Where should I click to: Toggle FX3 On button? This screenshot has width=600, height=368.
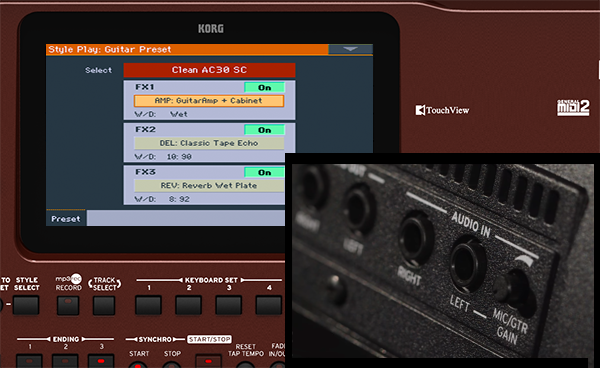264,173
